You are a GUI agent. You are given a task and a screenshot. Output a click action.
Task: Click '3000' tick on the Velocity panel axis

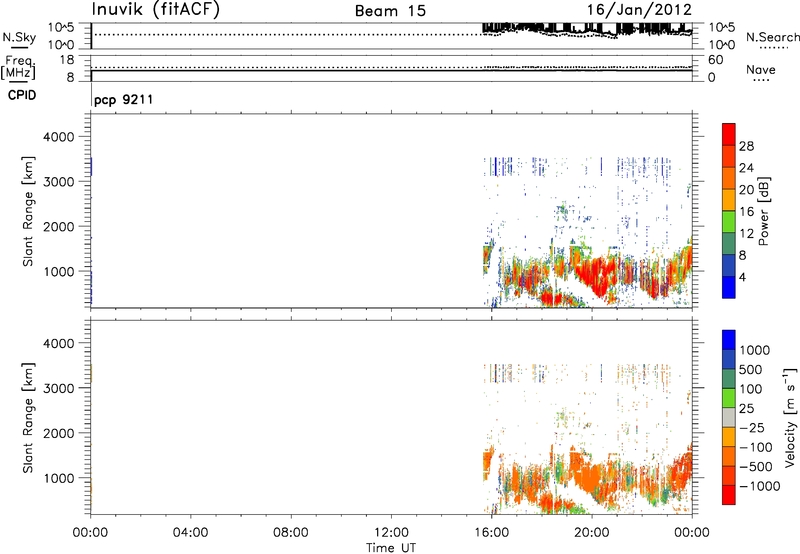59,388
